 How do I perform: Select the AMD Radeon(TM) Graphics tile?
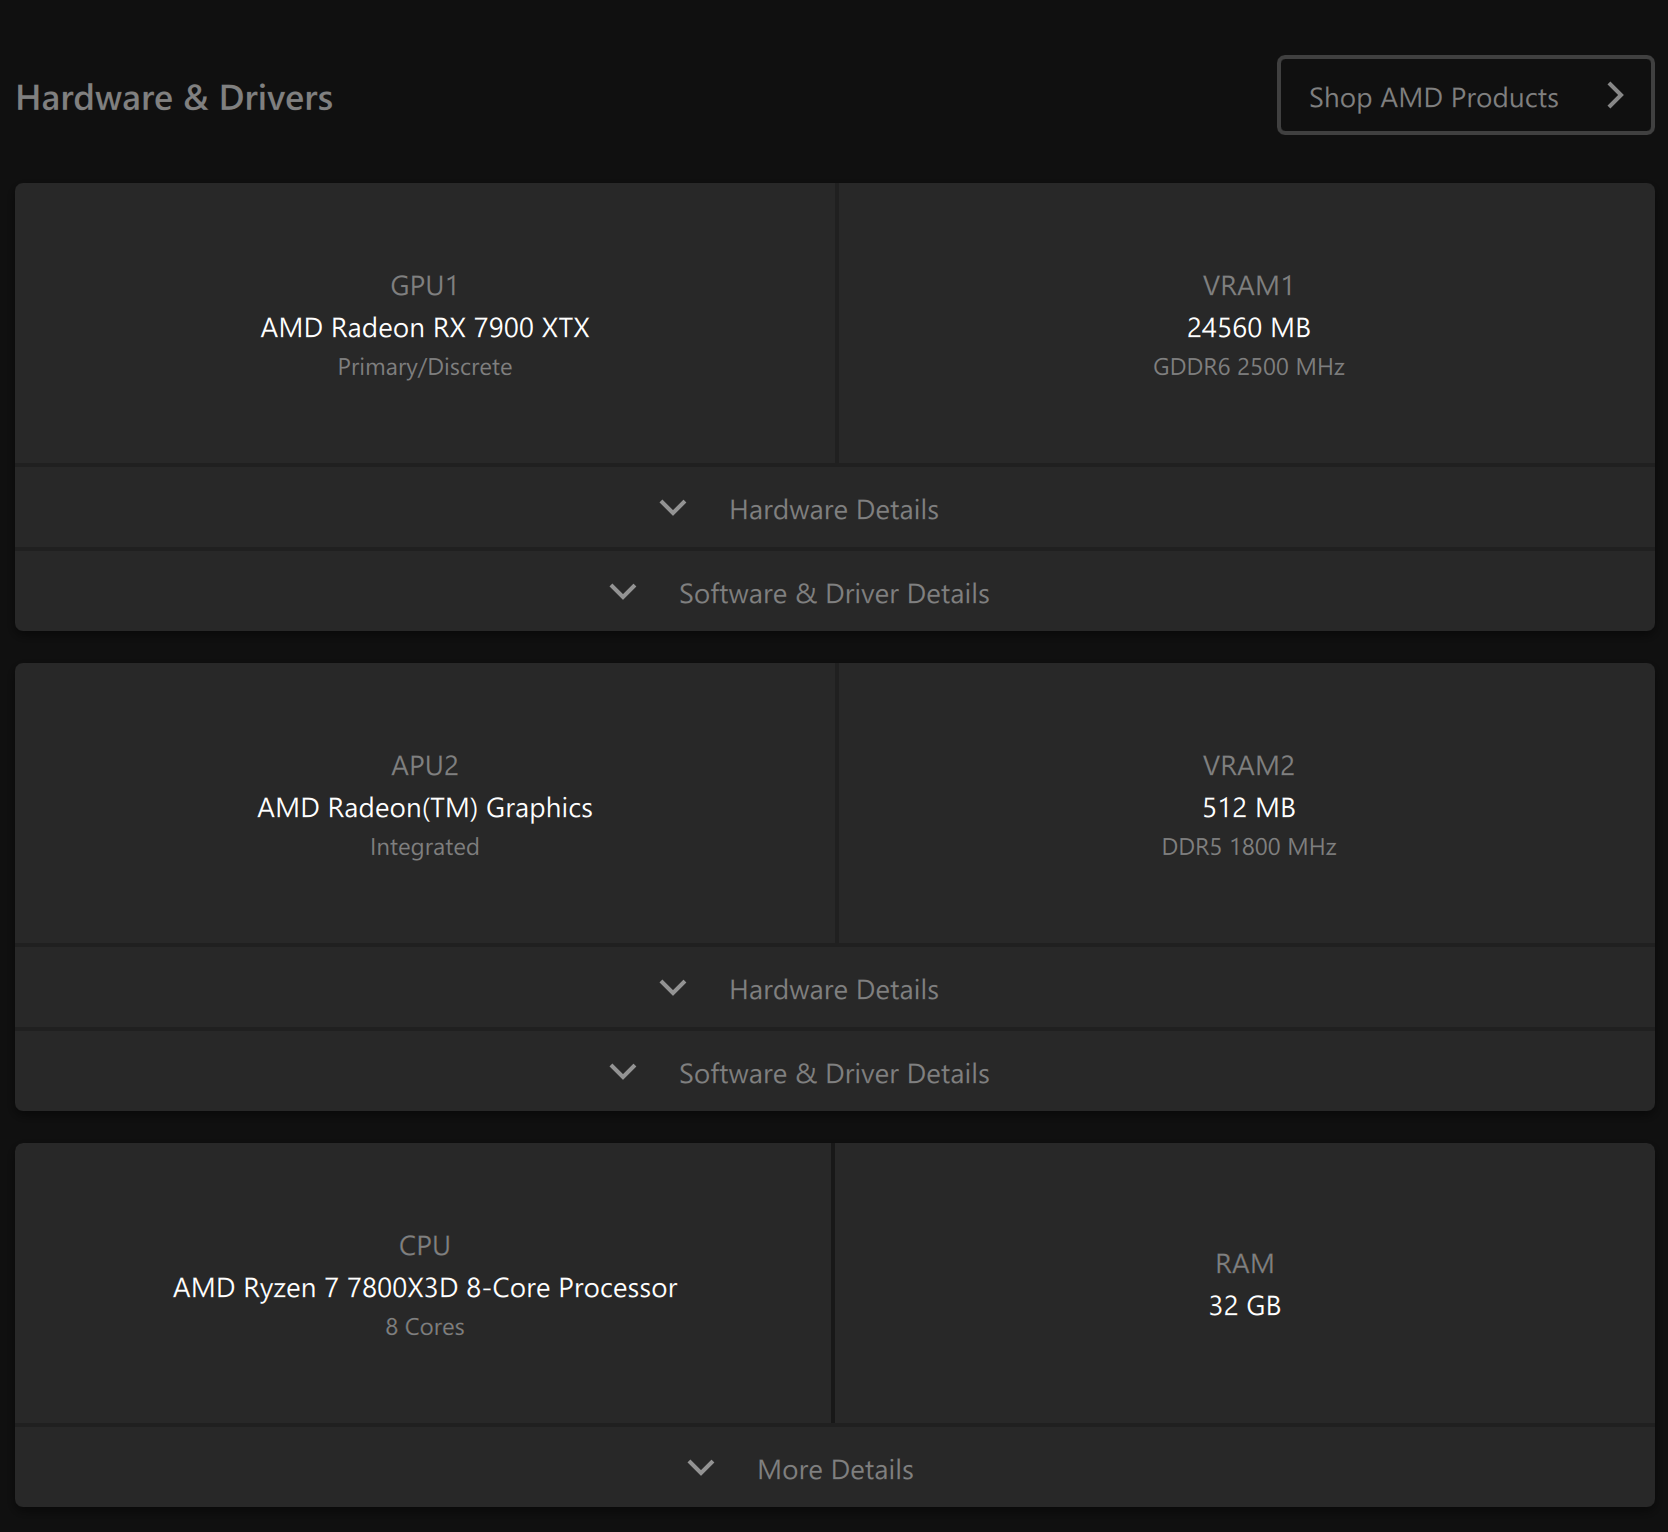[x=425, y=803]
